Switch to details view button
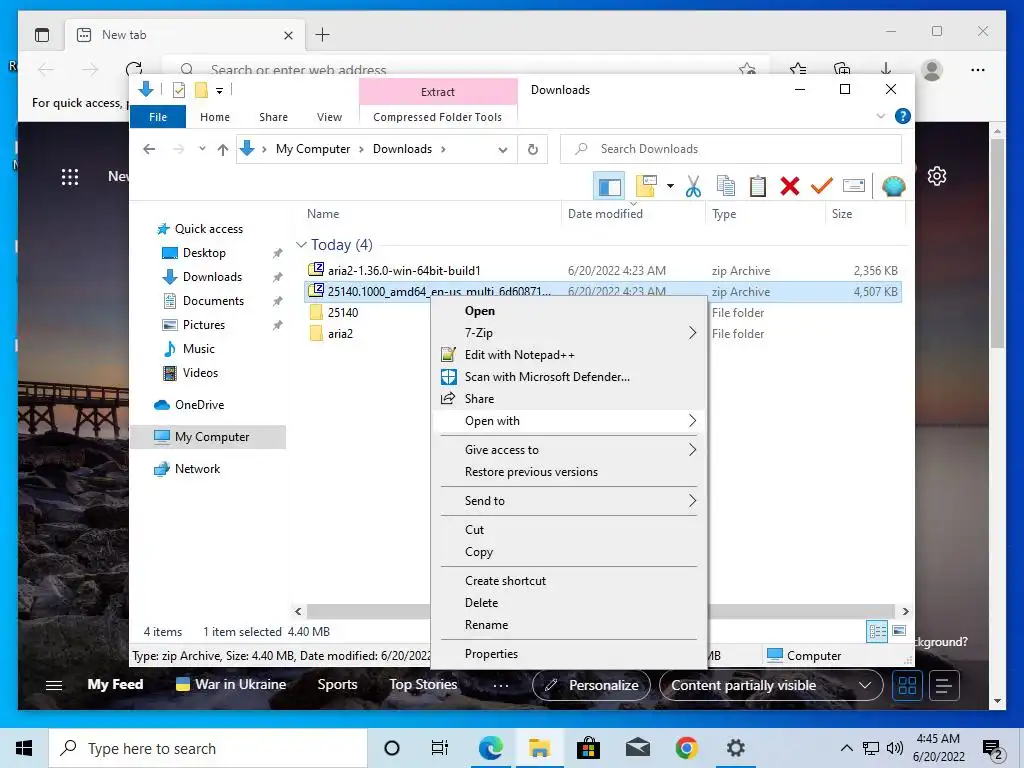Image resolution: width=1024 pixels, height=768 pixels. pyautogui.click(x=877, y=632)
